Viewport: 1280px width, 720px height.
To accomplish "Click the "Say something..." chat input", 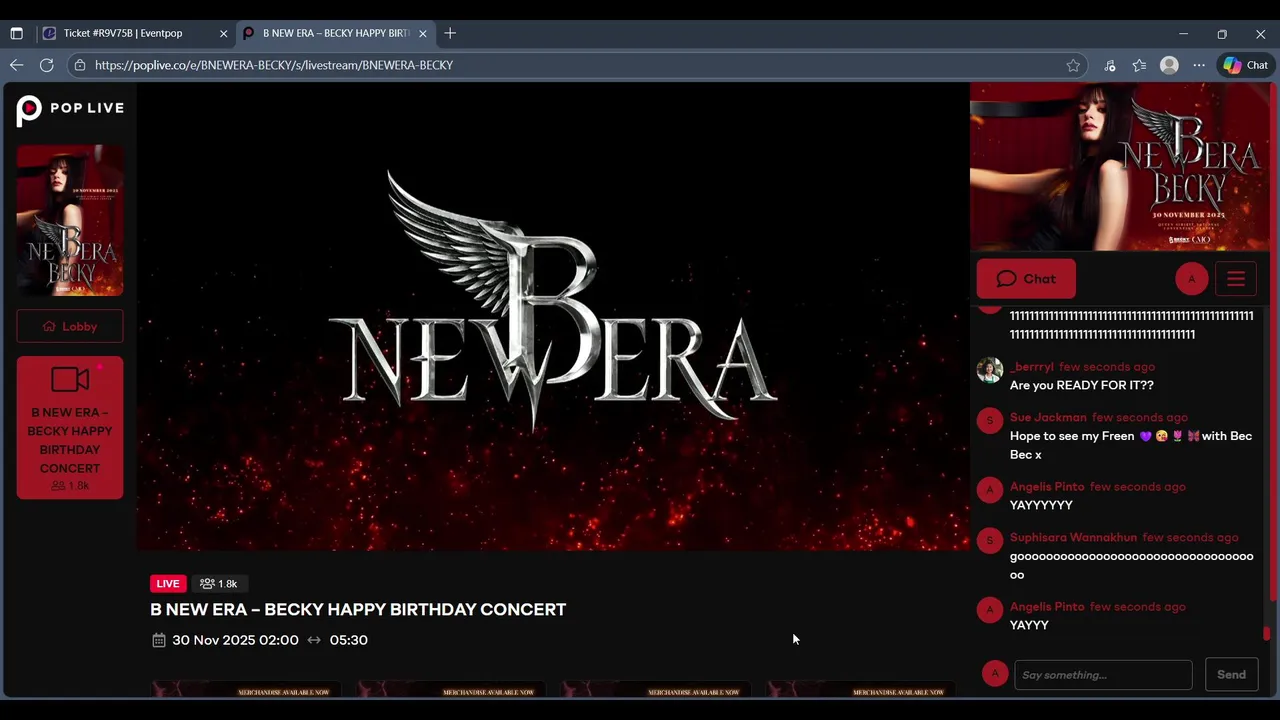I will coord(1103,675).
